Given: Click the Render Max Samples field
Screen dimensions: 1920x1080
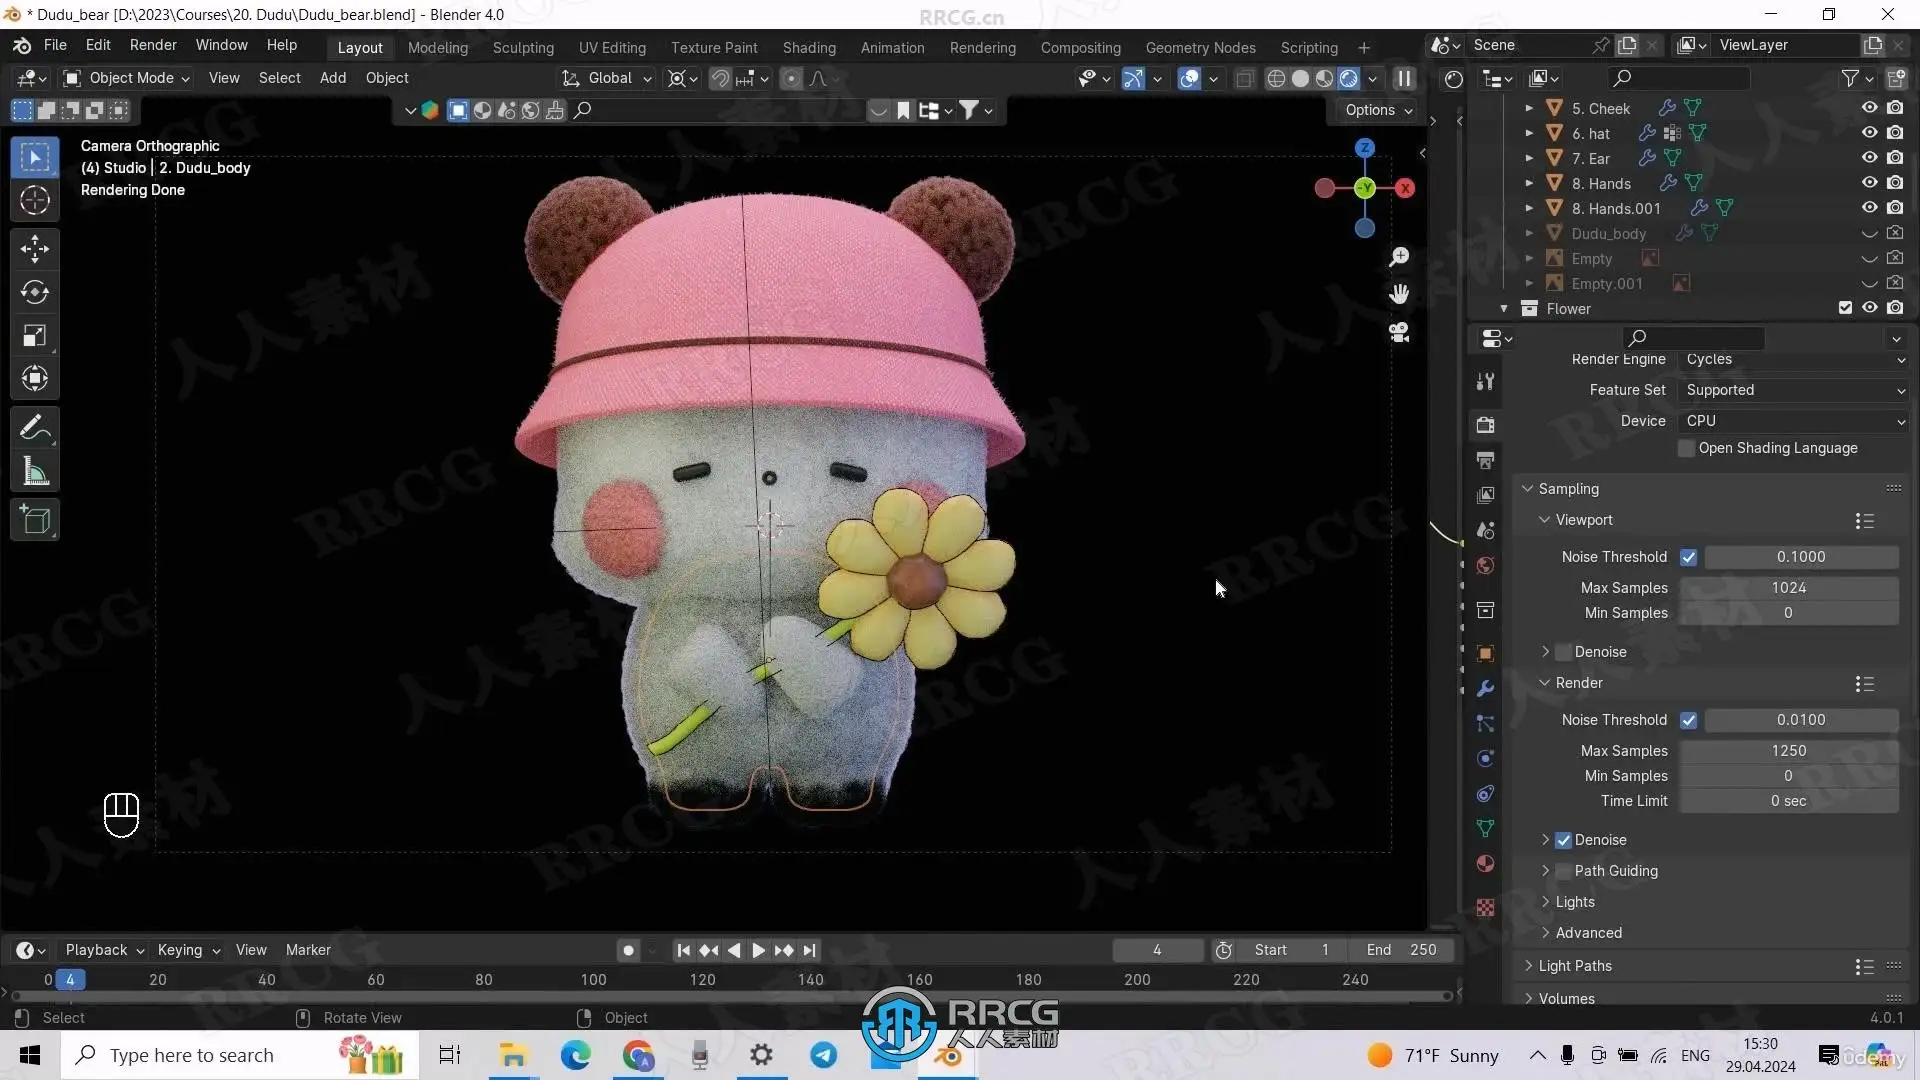Looking at the screenshot, I should coord(1788,751).
